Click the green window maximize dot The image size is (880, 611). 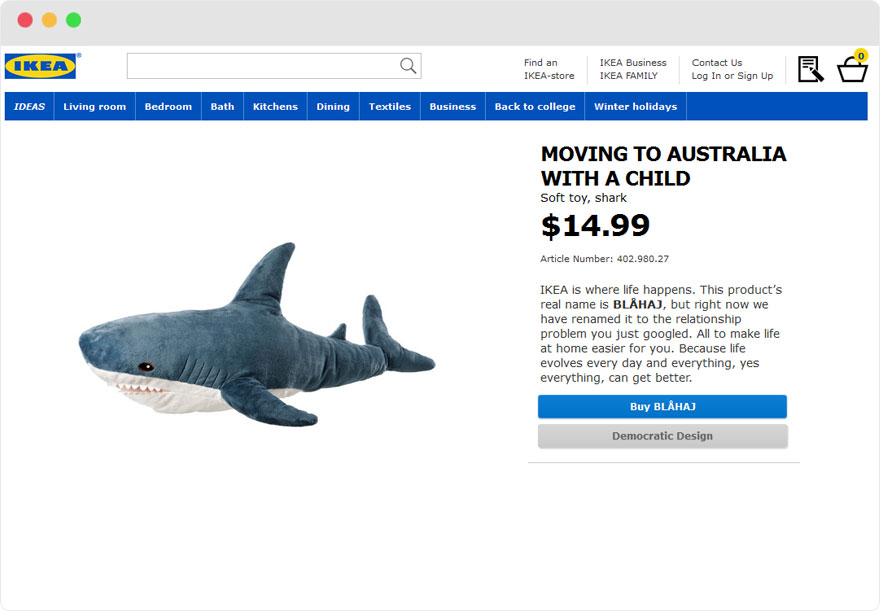pos(74,20)
